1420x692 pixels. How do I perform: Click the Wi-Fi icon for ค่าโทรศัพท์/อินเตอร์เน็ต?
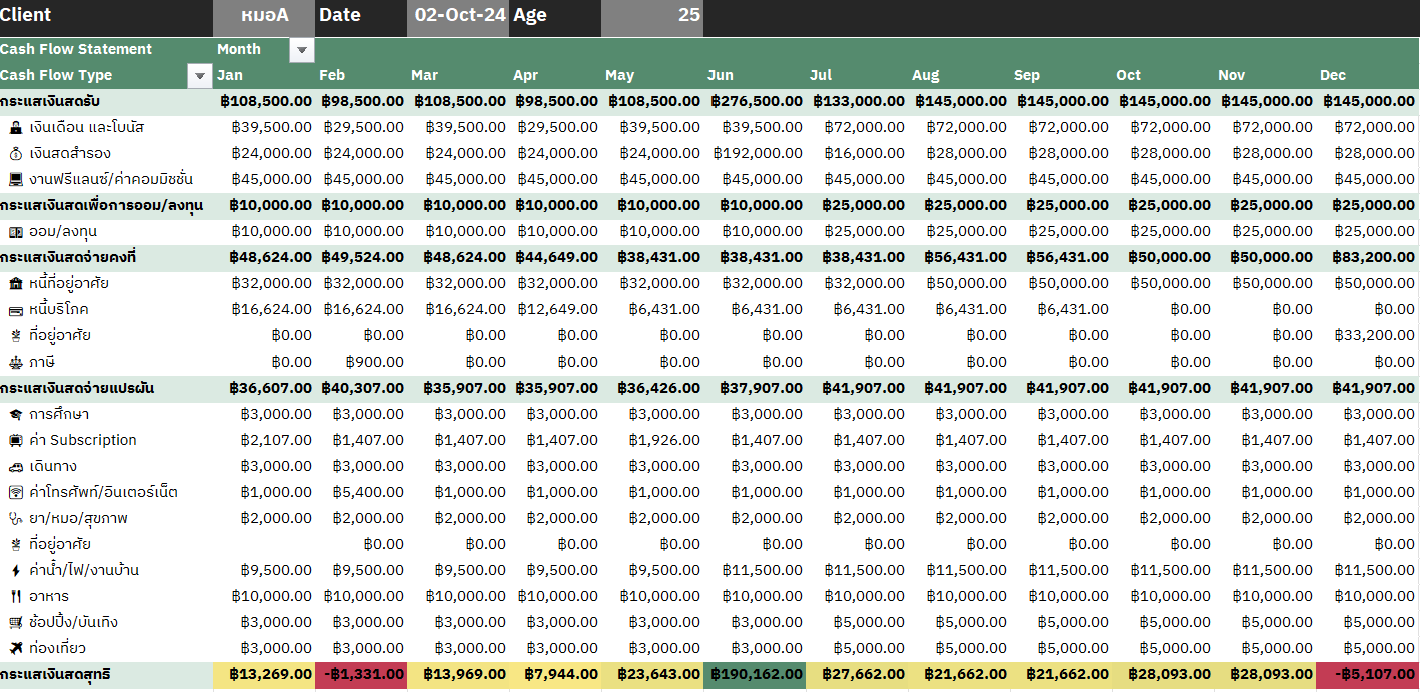click(15, 492)
